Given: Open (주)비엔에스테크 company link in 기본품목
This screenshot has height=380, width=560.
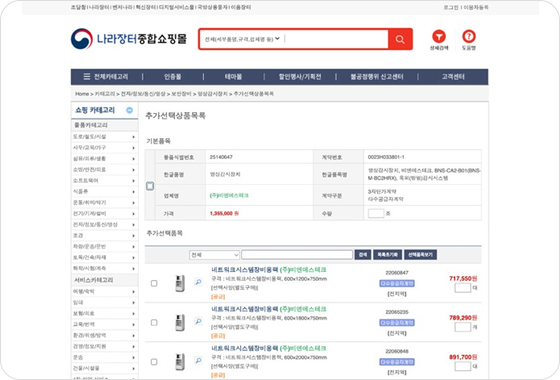Looking at the screenshot, I should 229,195.
